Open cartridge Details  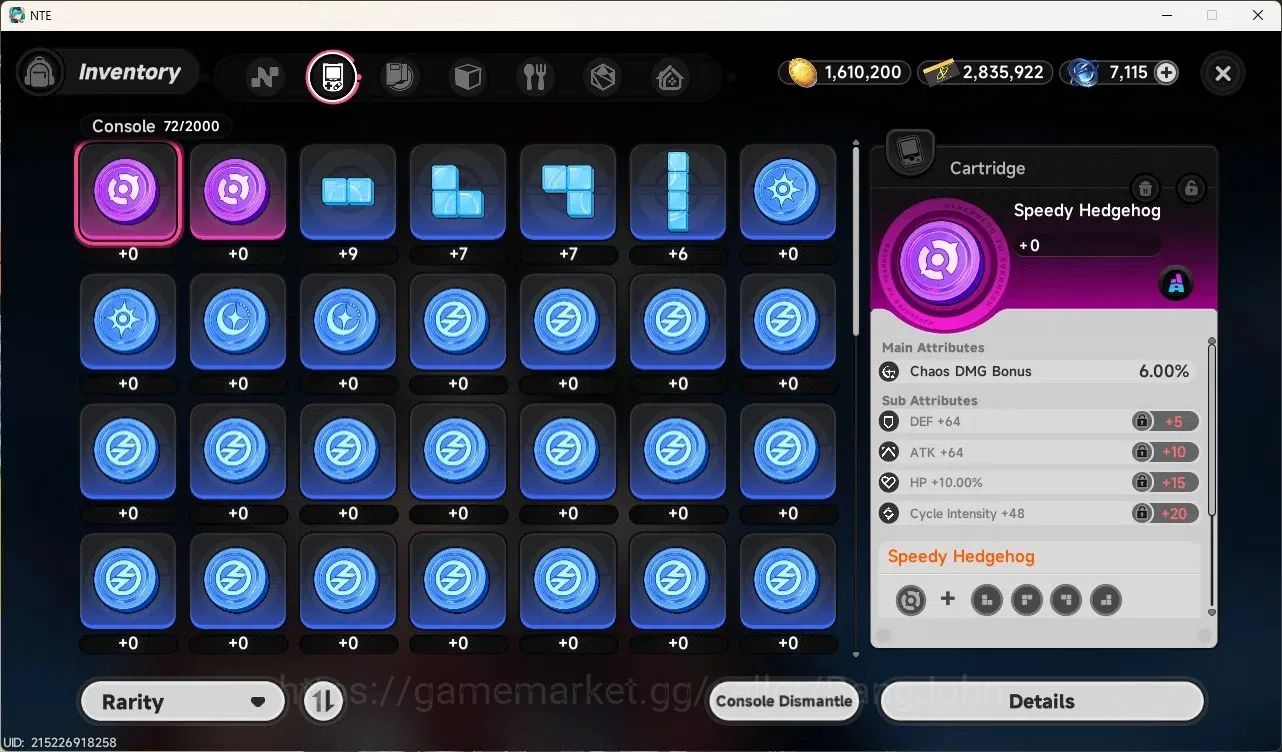coord(1042,701)
